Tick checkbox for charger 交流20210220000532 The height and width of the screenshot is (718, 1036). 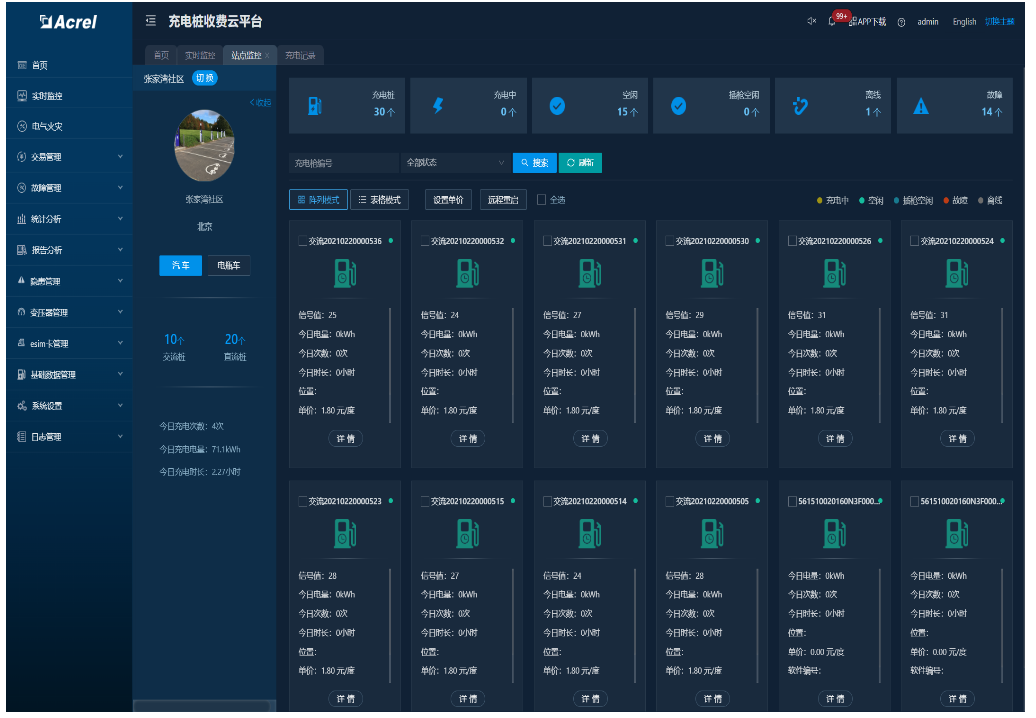[x=425, y=241]
